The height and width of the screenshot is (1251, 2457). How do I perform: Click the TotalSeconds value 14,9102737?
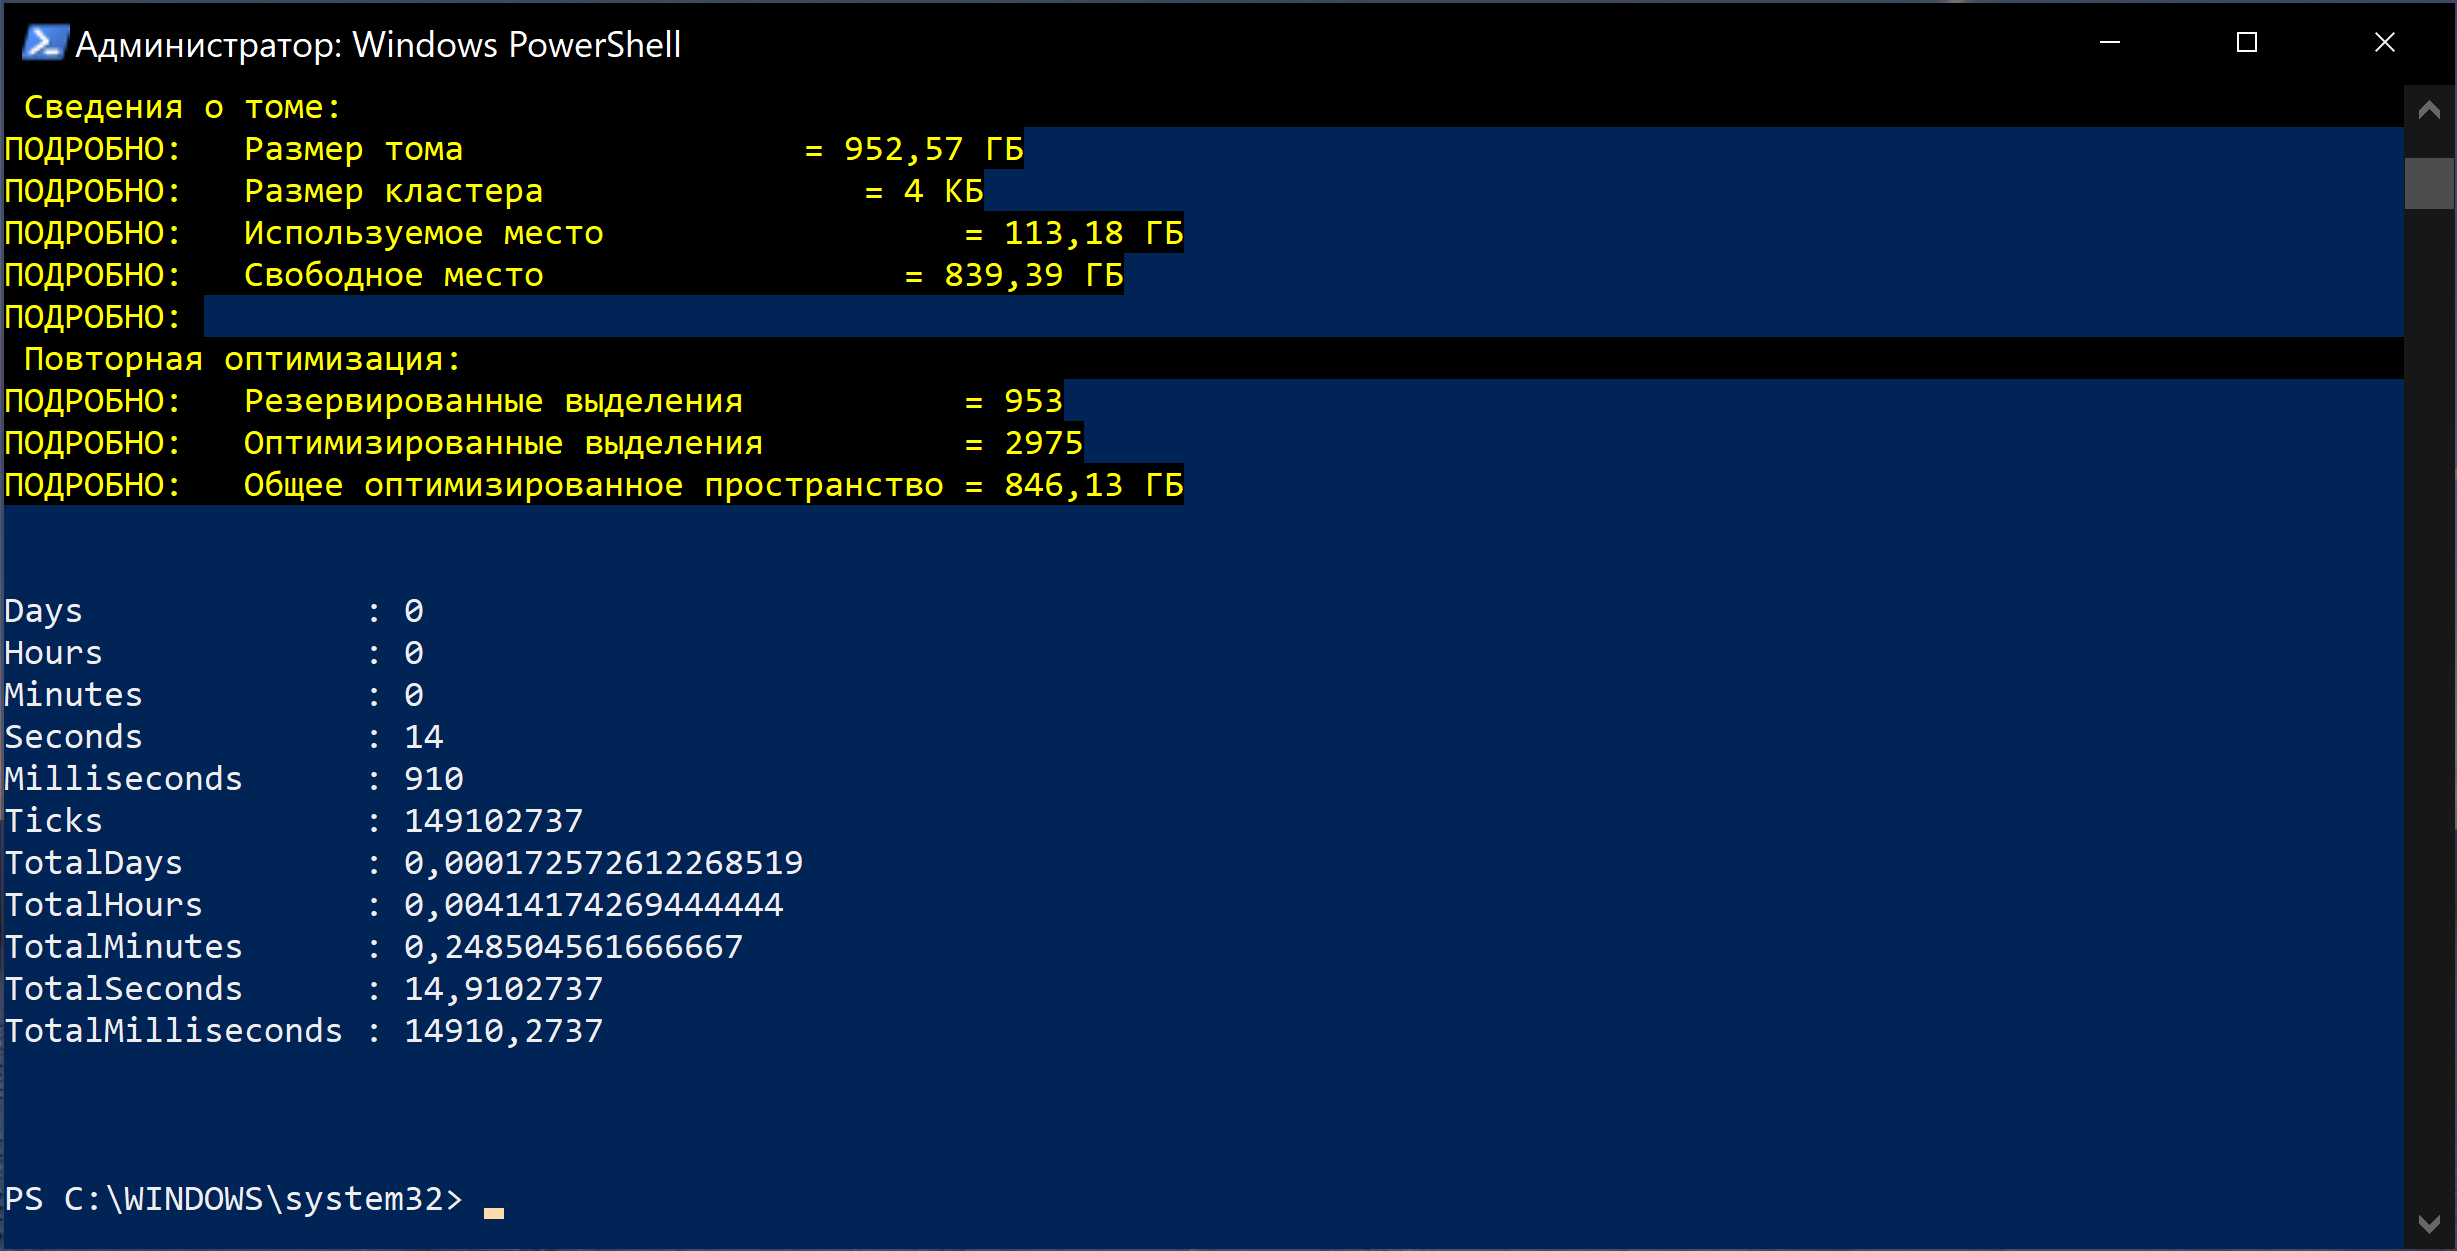[503, 989]
